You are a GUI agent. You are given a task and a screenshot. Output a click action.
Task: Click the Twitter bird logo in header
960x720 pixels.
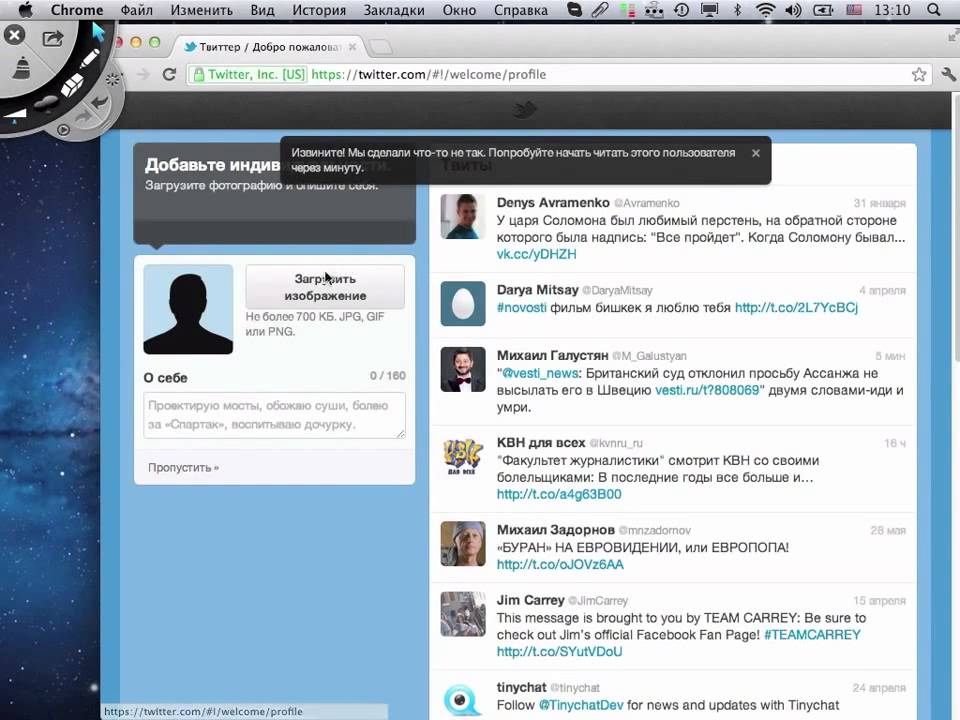(525, 110)
